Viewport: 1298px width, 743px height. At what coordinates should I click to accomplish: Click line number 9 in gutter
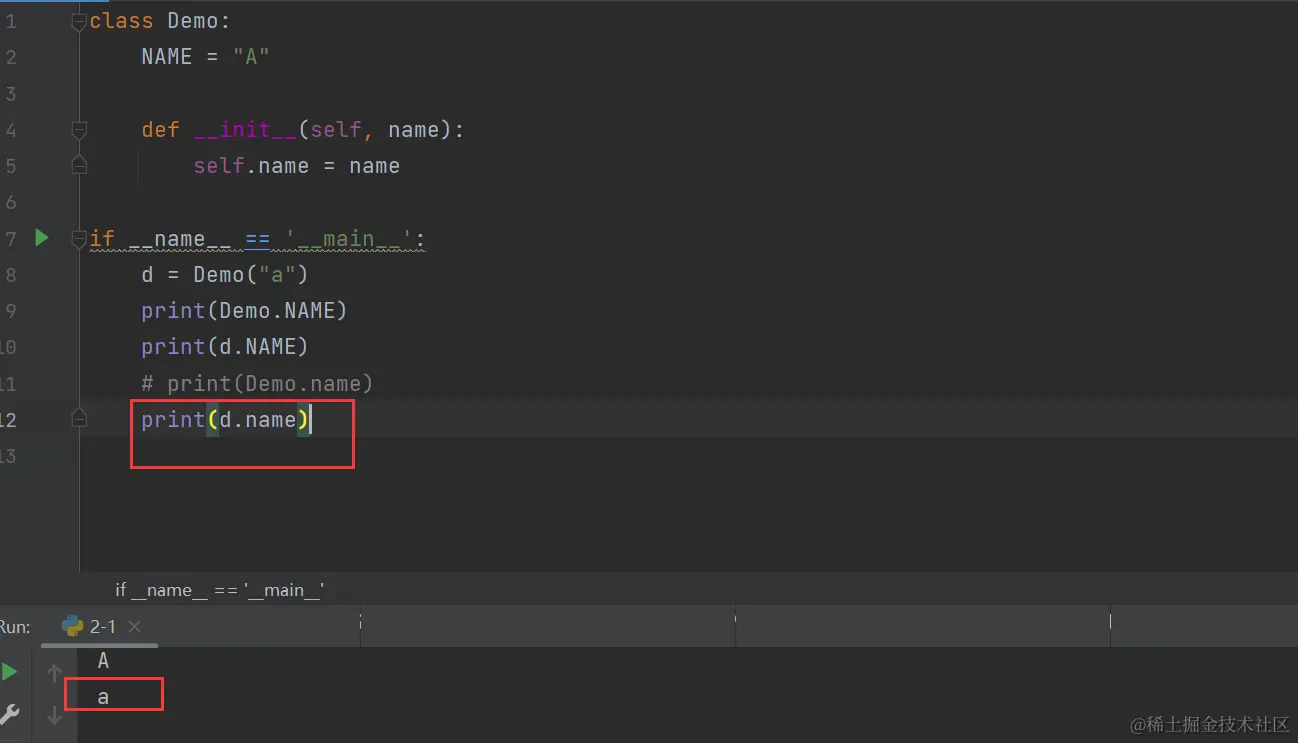point(10,311)
